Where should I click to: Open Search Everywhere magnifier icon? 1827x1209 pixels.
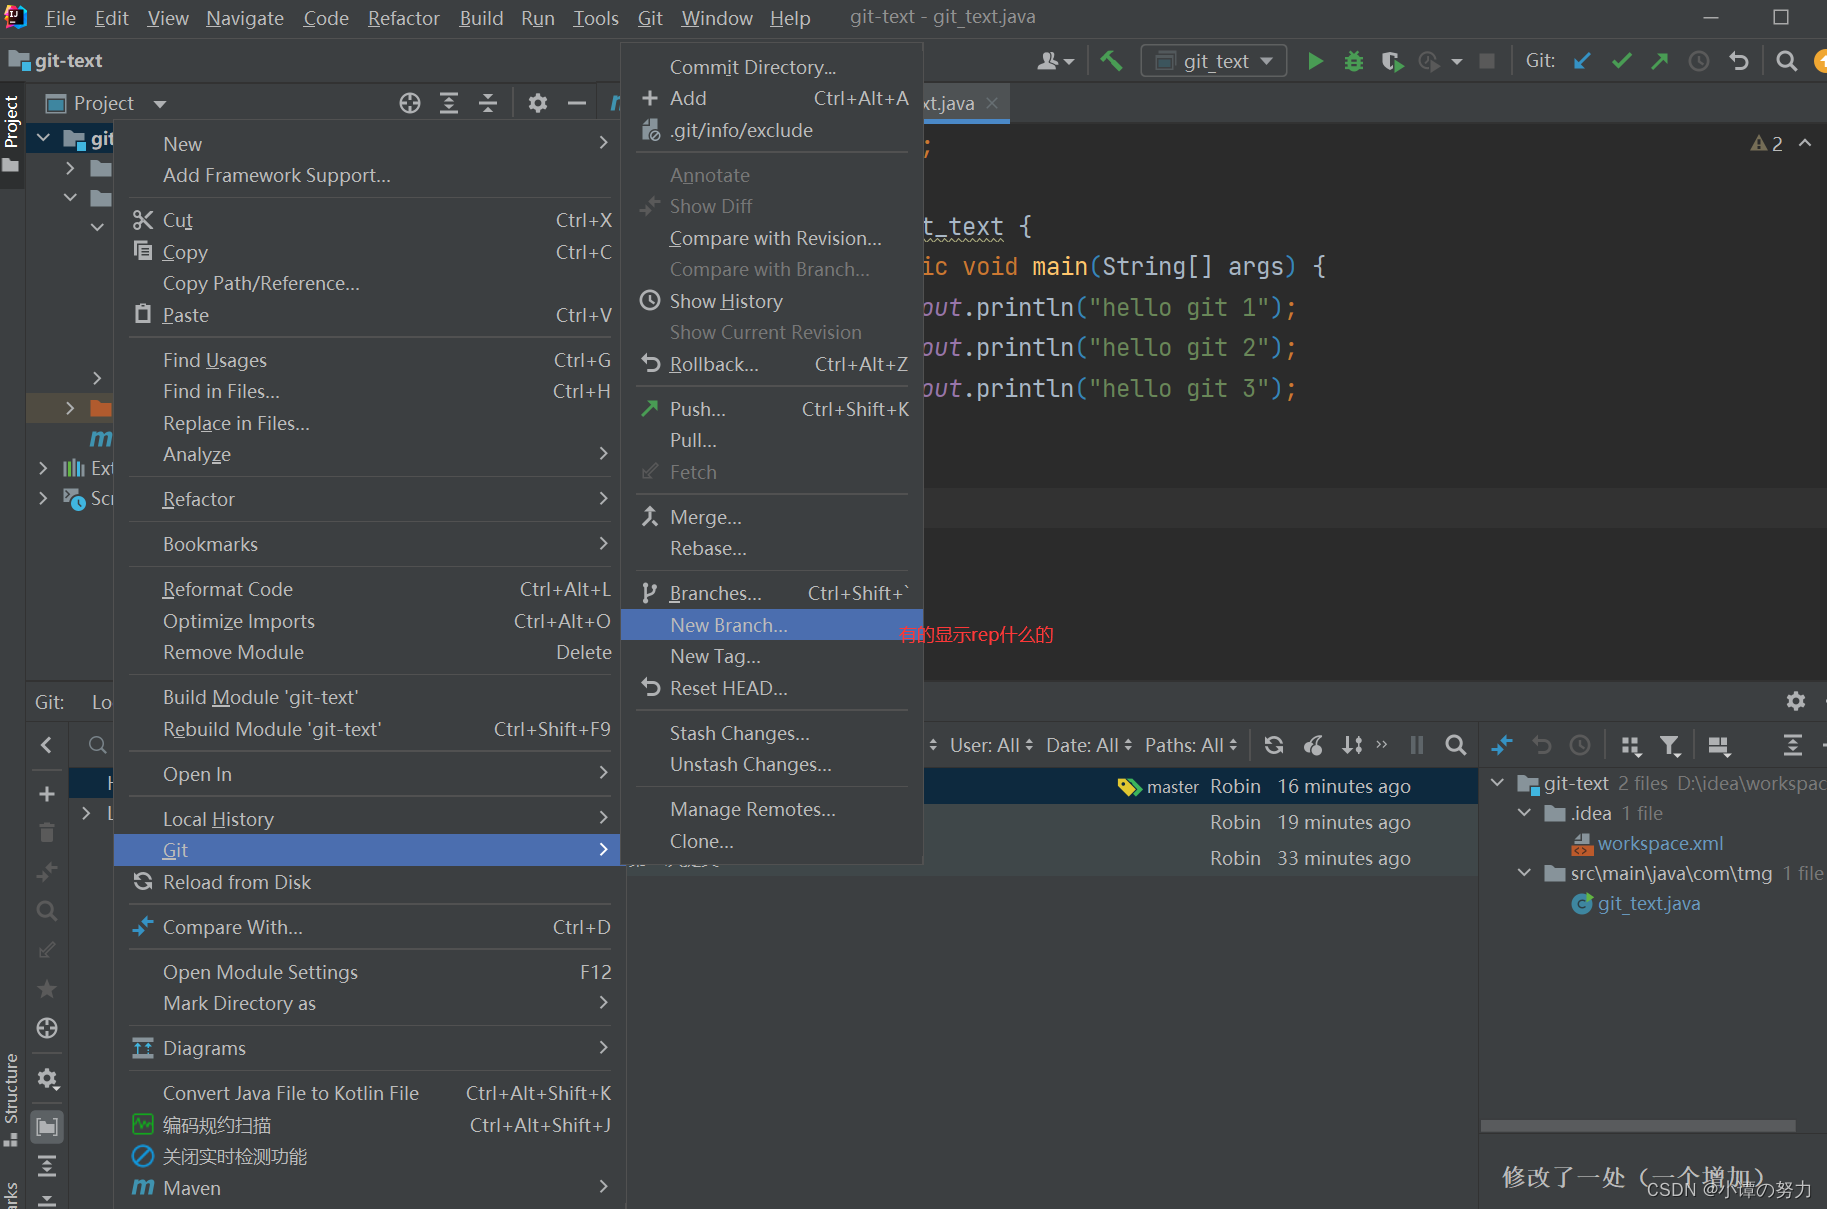pyautogui.click(x=1786, y=61)
